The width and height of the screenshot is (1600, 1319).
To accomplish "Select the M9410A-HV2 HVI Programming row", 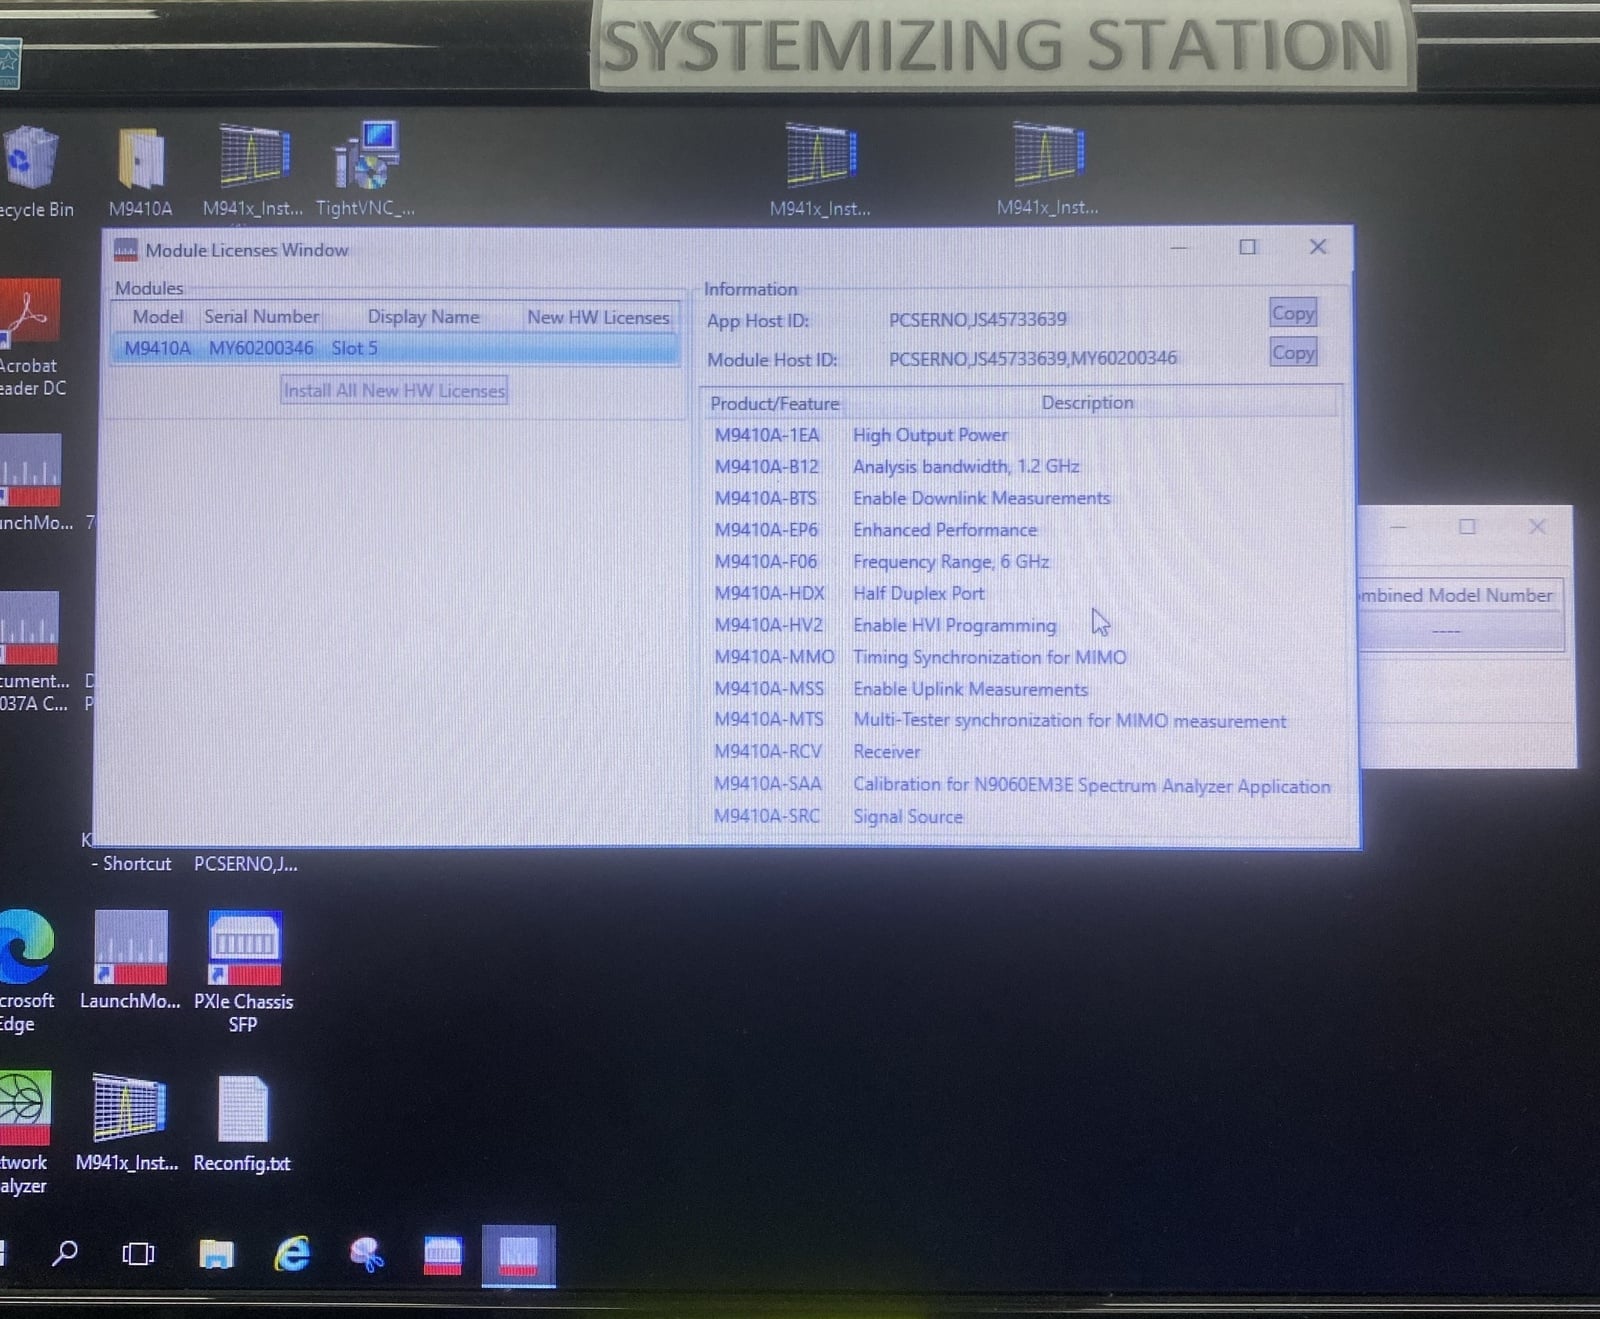I will [x=1020, y=625].
